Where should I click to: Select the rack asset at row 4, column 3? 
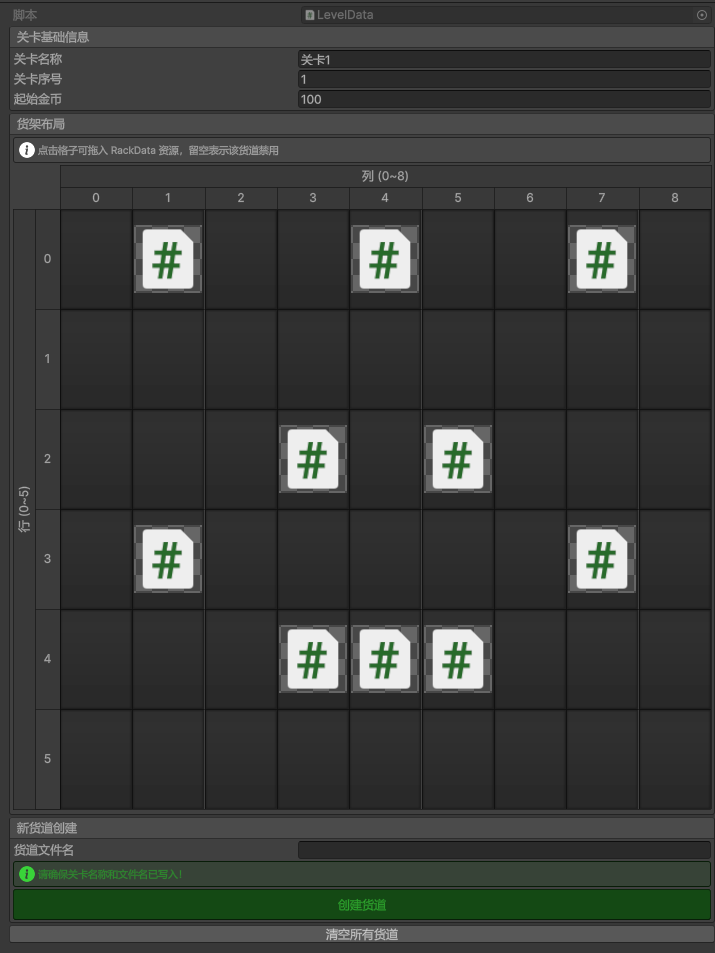coord(313,659)
